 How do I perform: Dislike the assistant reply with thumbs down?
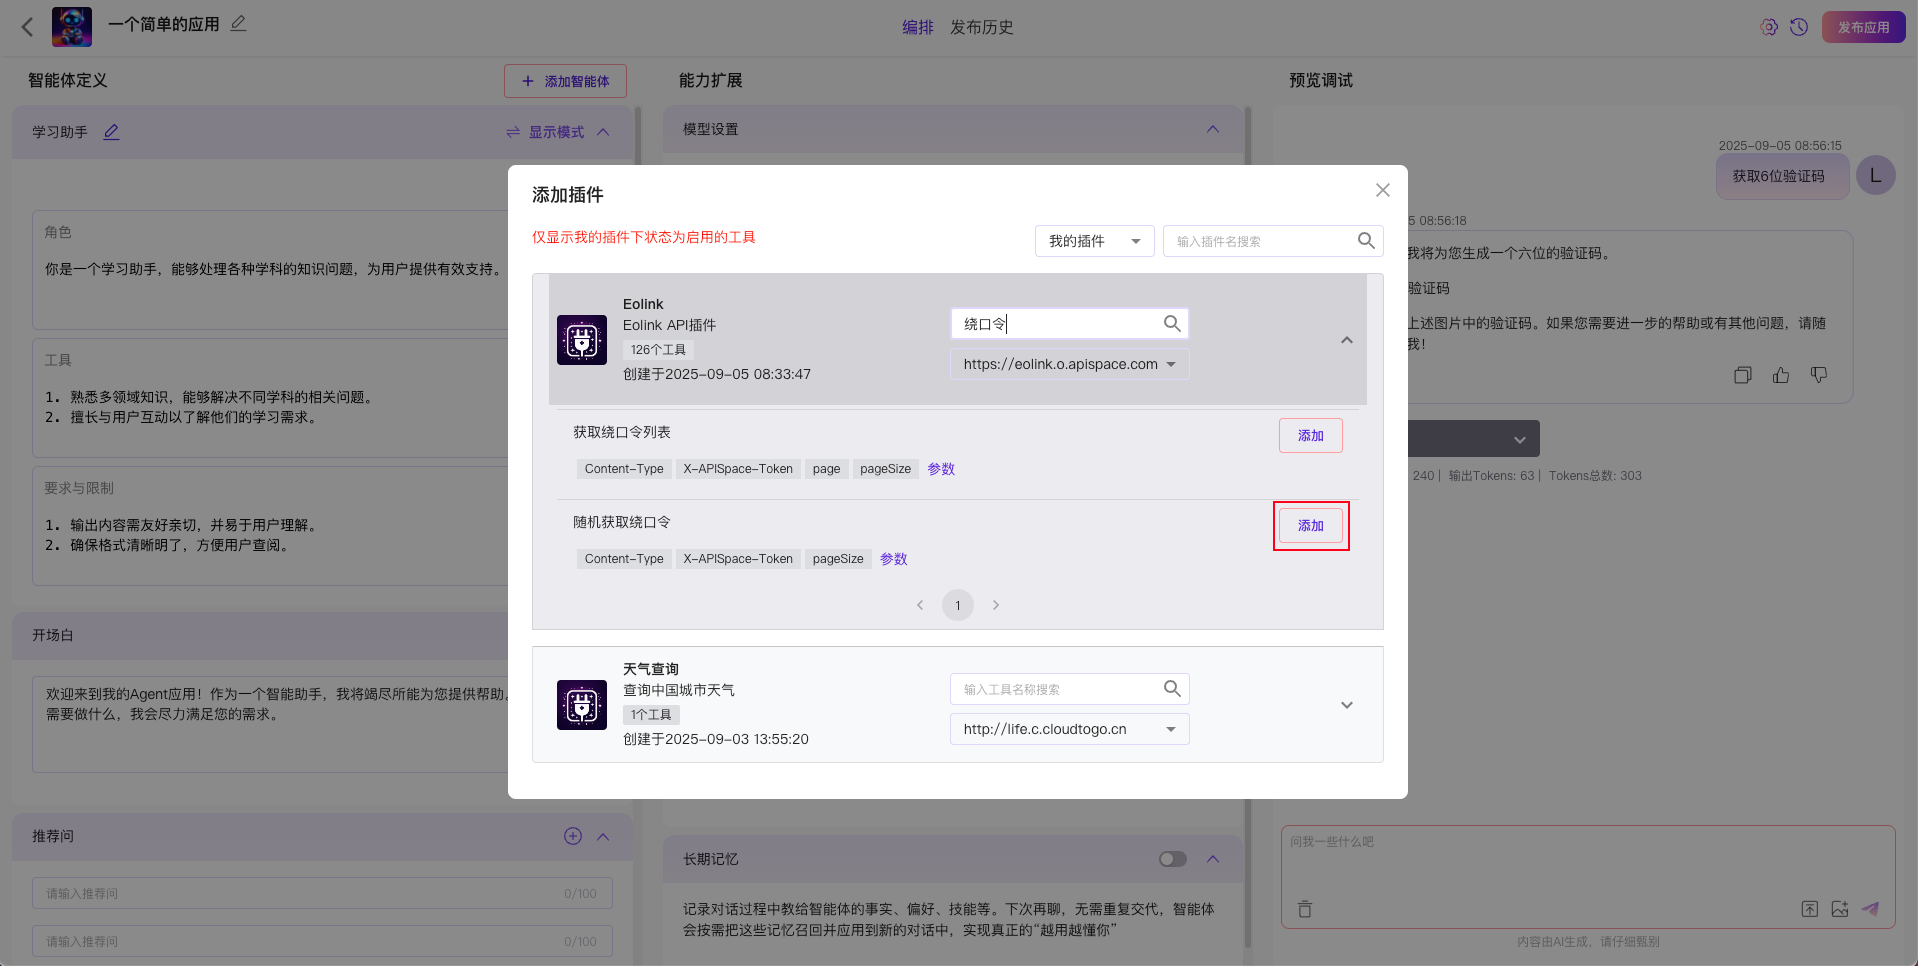pos(1819,375)
